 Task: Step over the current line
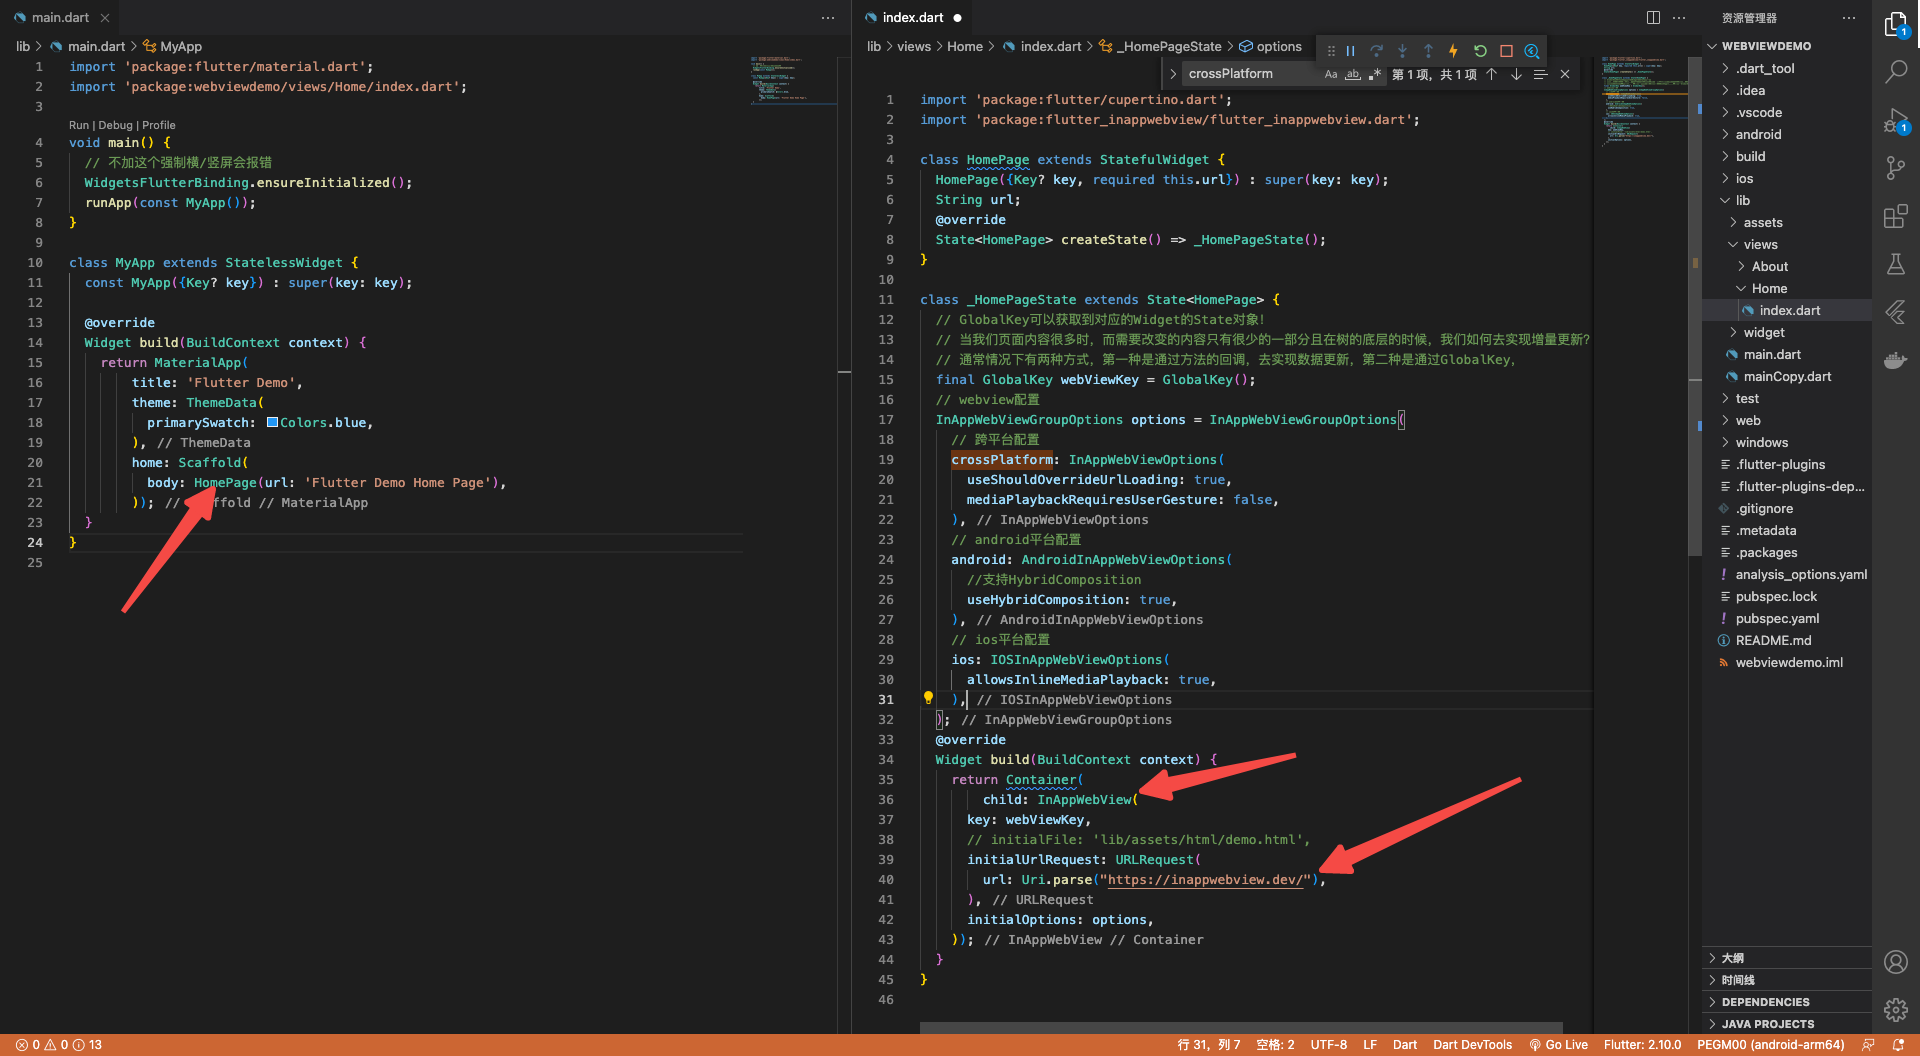(1378, 51)
